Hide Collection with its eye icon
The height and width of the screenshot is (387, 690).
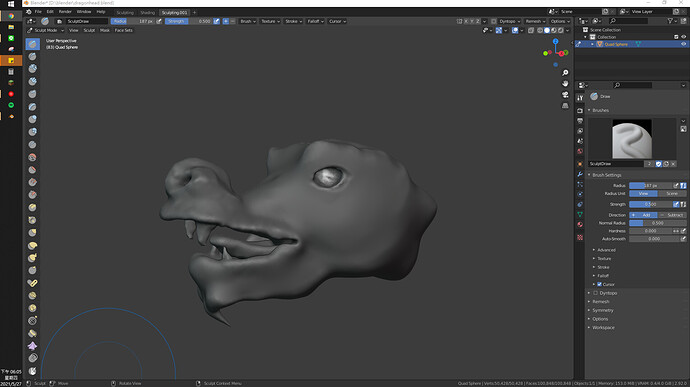click(x=683, y=37)
